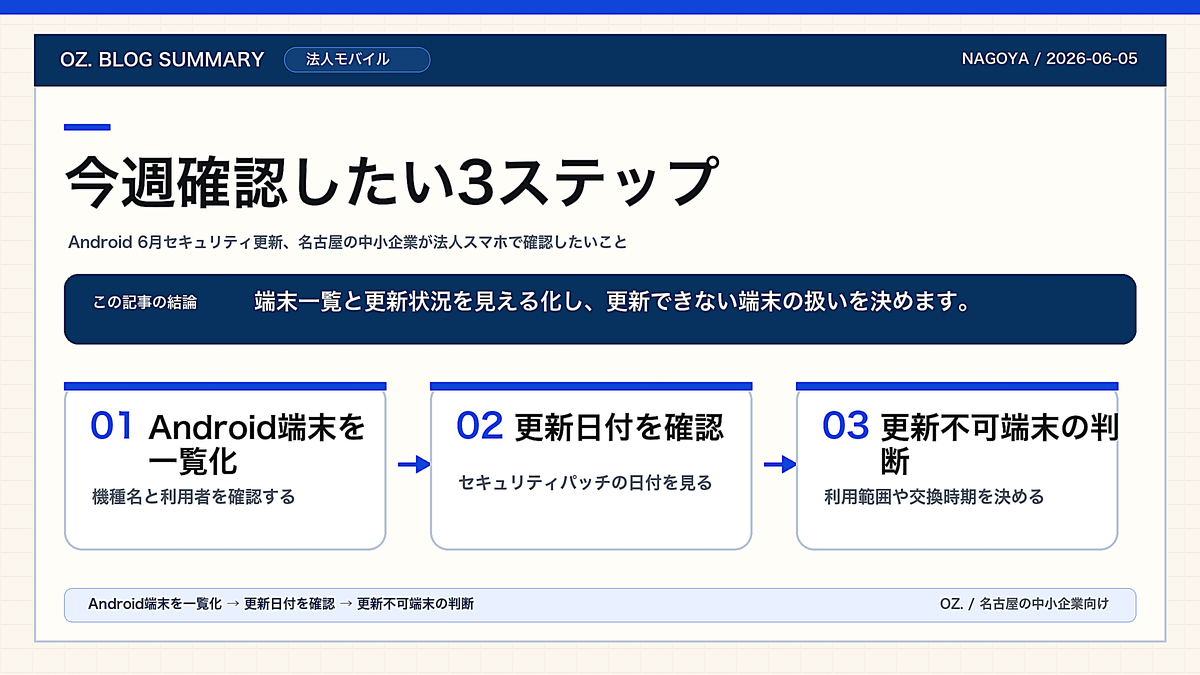Viewport: 1200px width, 675px height.
Task: Click the conclusion sentence 端末一覧と更新状況を見える化し
Action: click(x=613, y=302)
